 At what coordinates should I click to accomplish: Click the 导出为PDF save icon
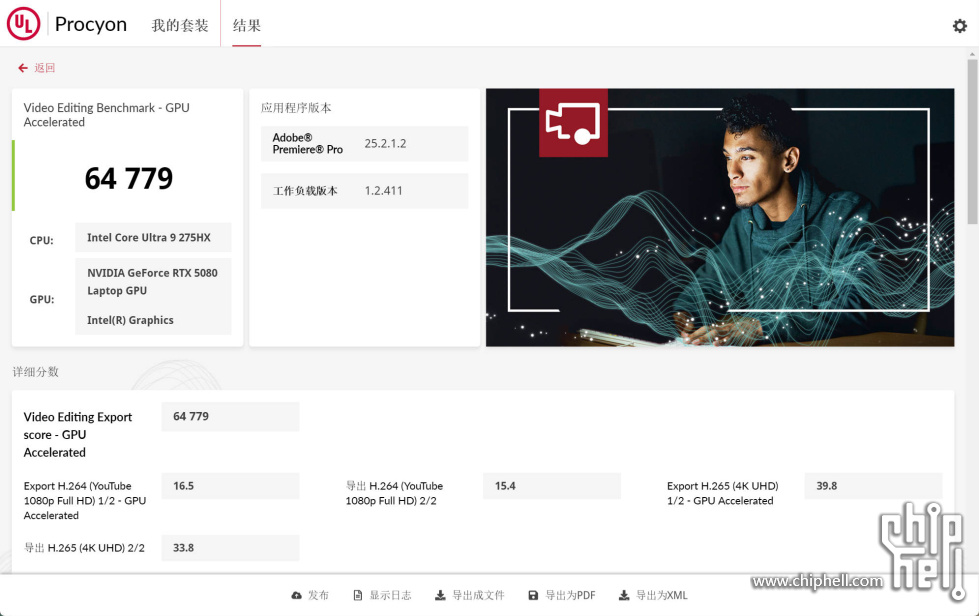tap(533, 595)
